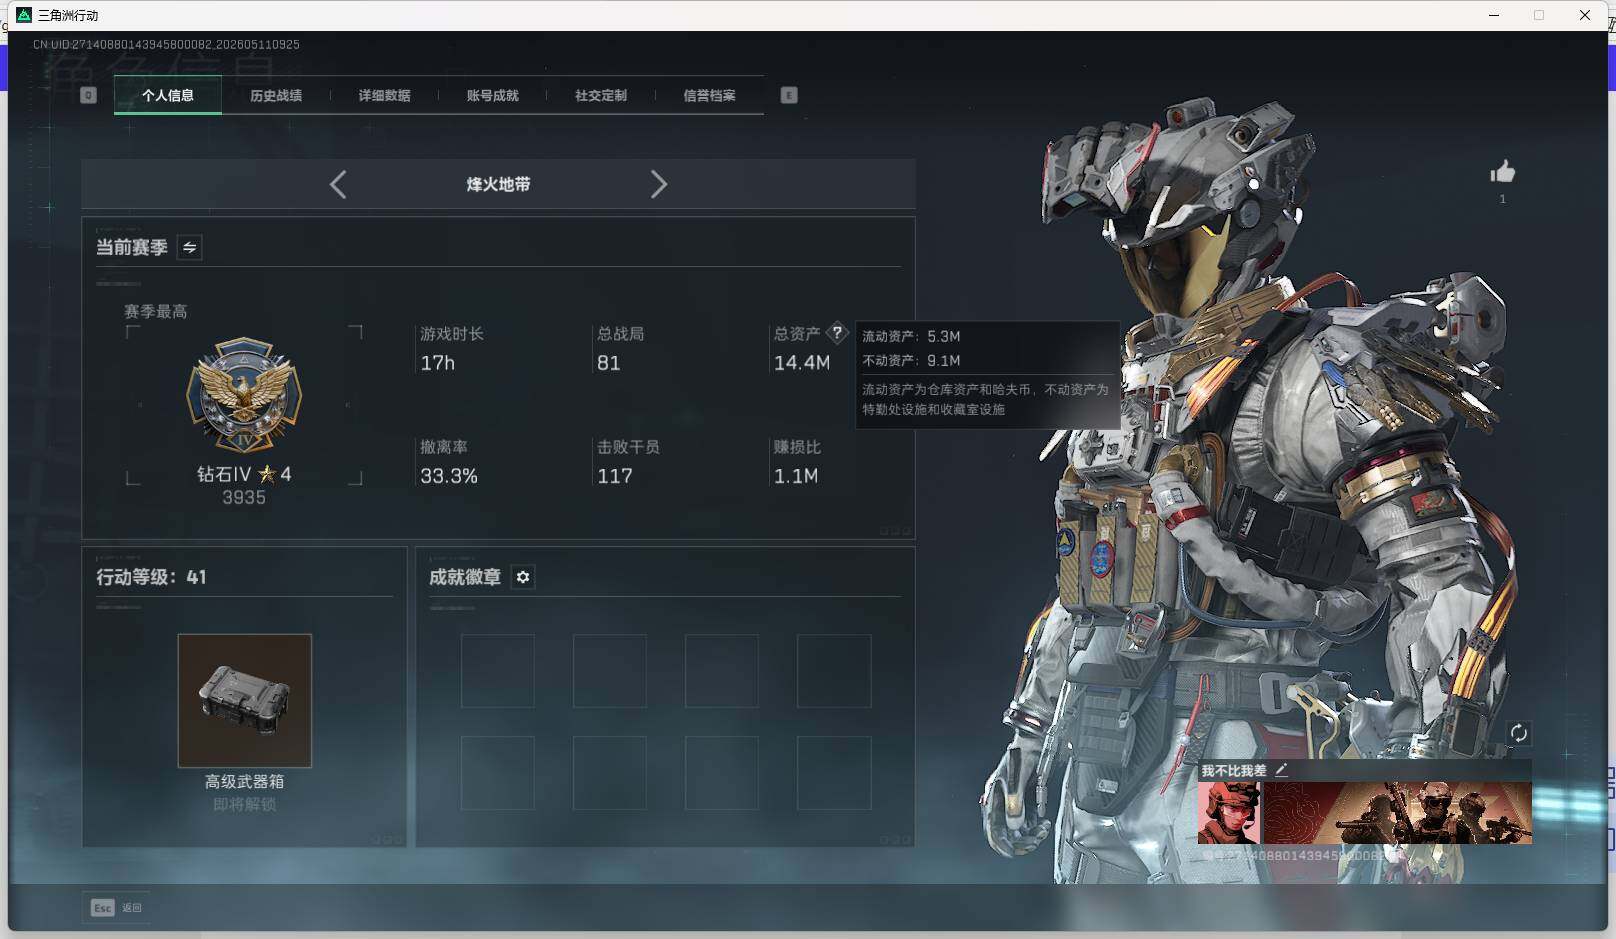This screenshot has height=939, width=1616.
Task: Switch to the 账号成就 tab
Action: coord(492,96)
